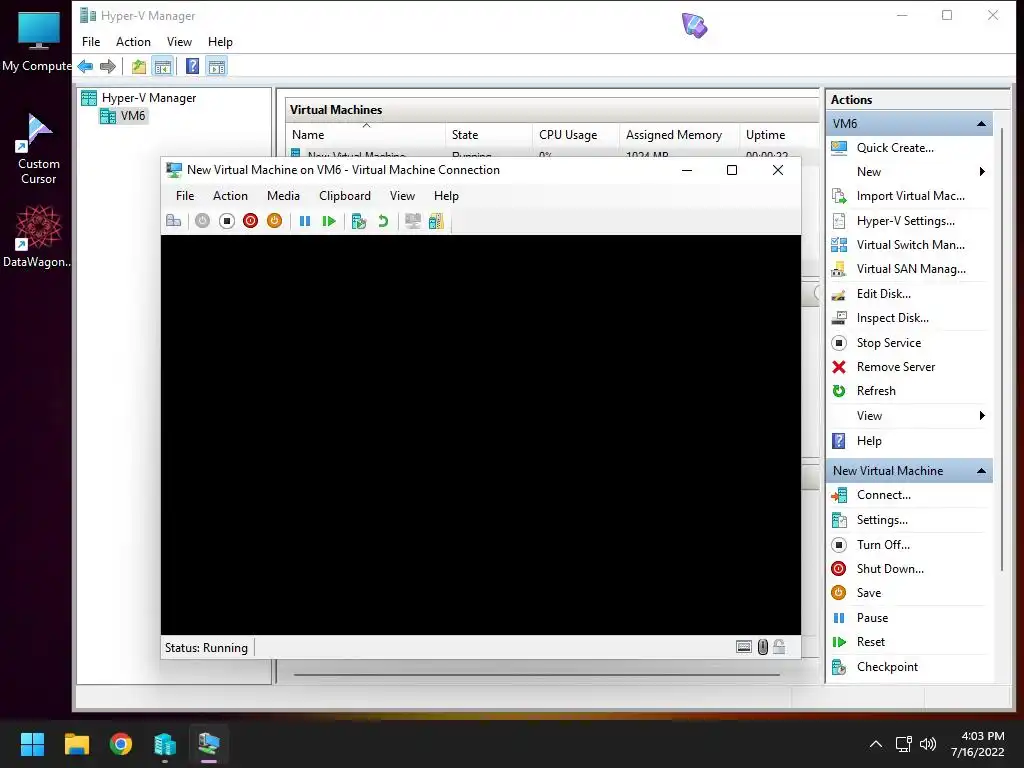This screenshot has width=1024, height=768.
Task: Toggle Show/Hide Action Pane toolbar icon
Action: [217, 66]
